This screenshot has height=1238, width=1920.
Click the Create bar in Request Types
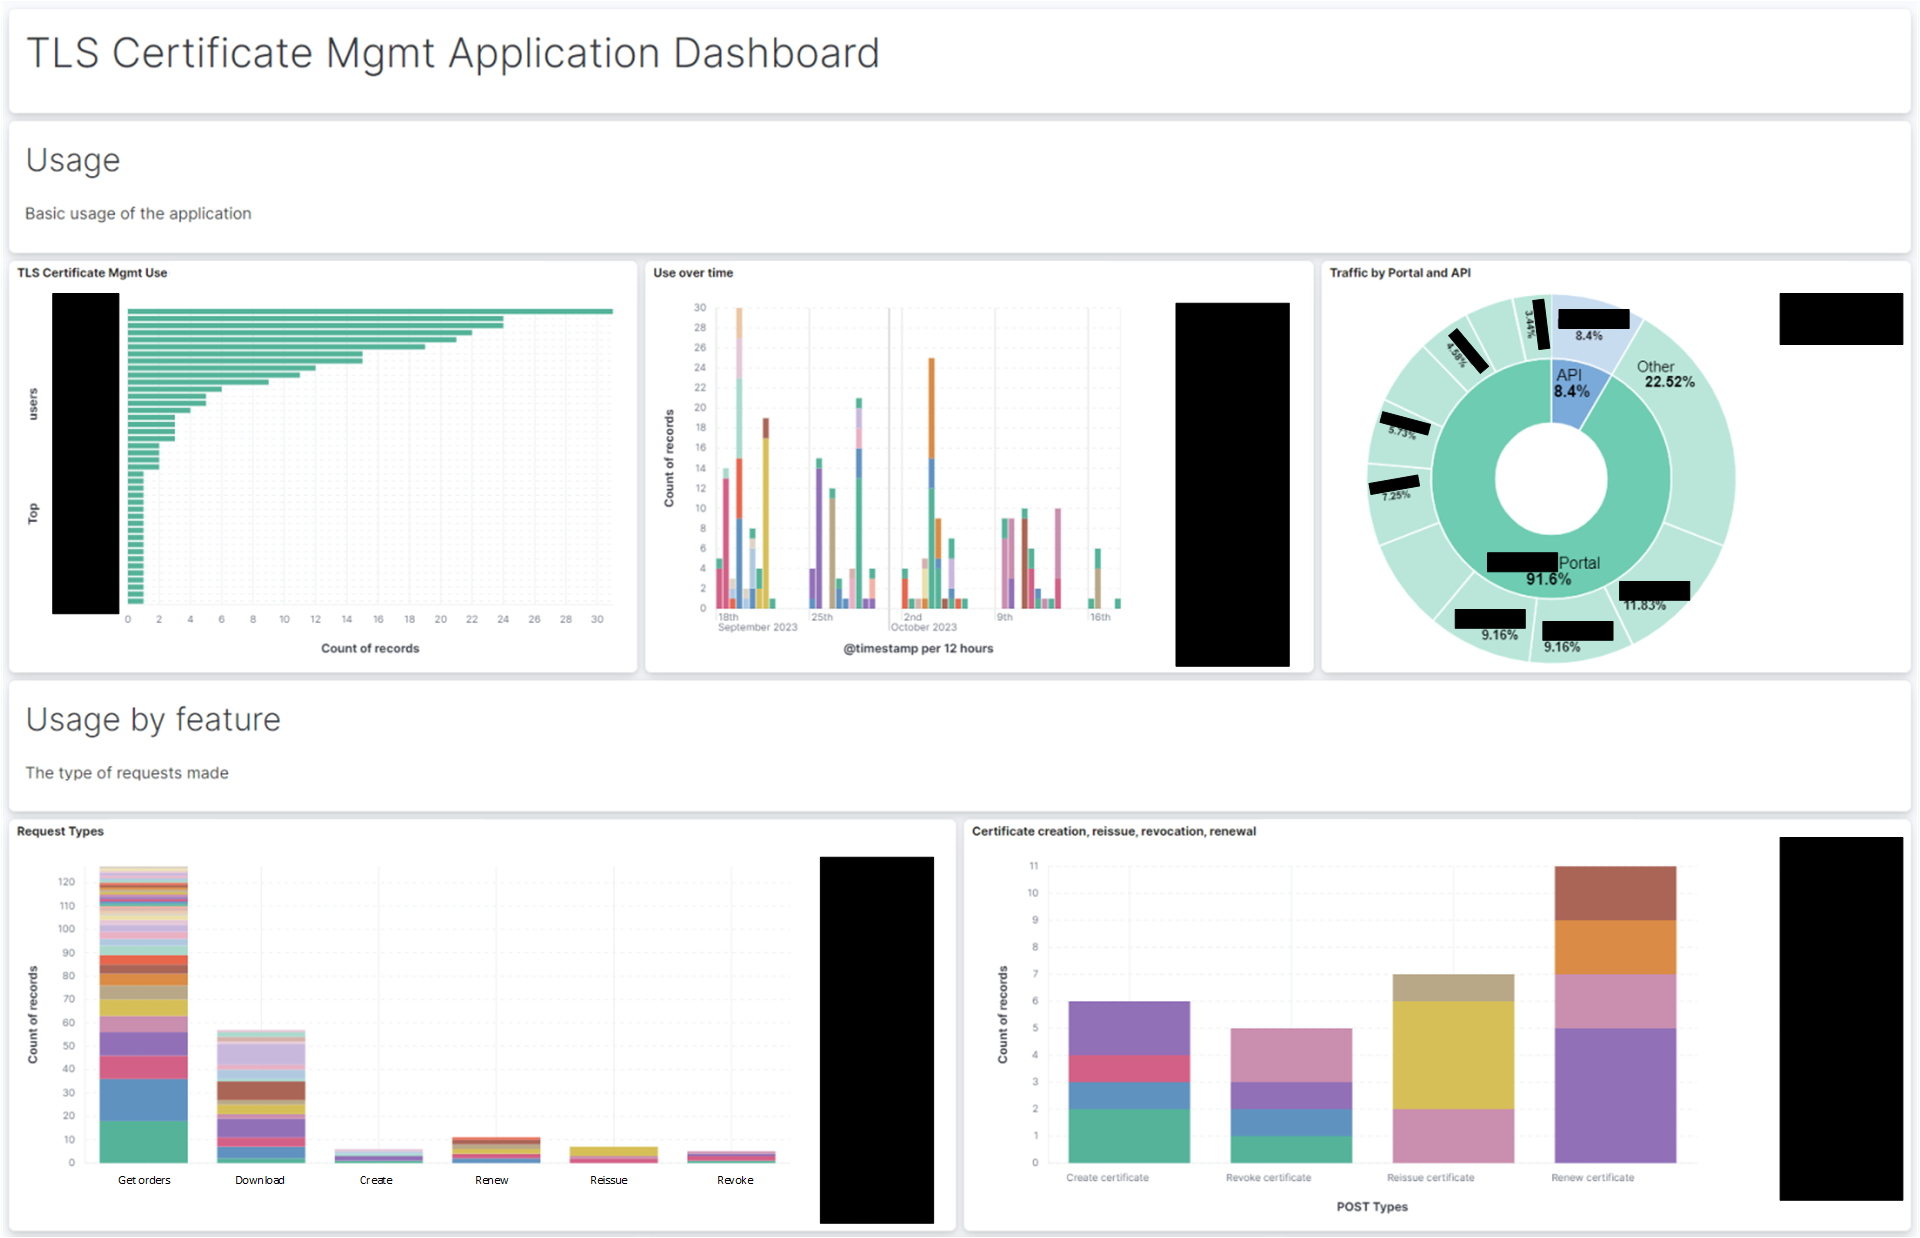pos(378,1157)
